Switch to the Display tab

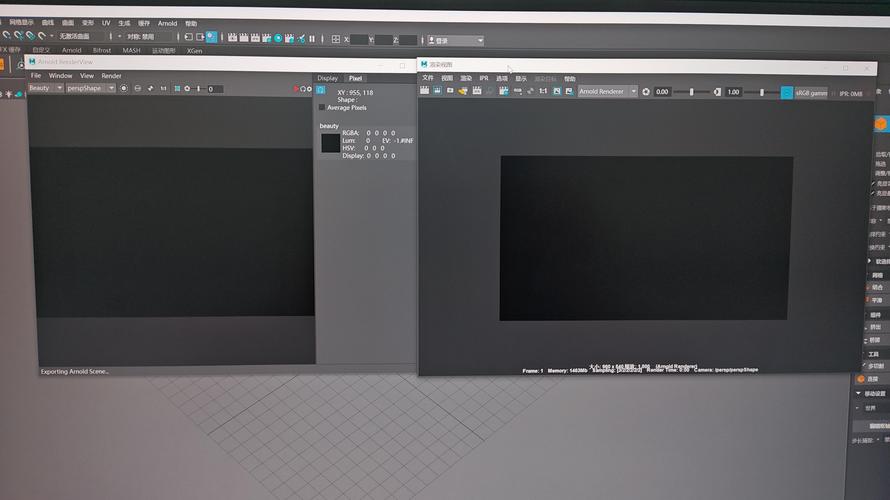(x=328, y=78)
